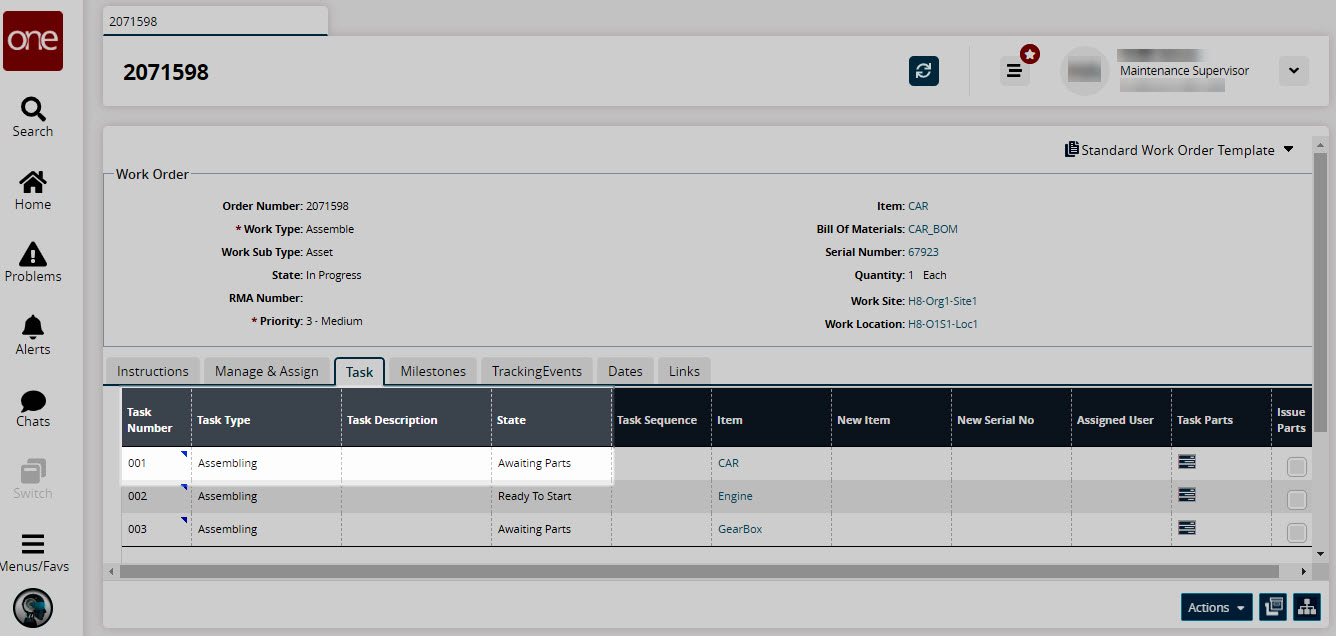Screen dimensions: 1336x636
Task: Switch to the Dates tab
Action: 625,371
